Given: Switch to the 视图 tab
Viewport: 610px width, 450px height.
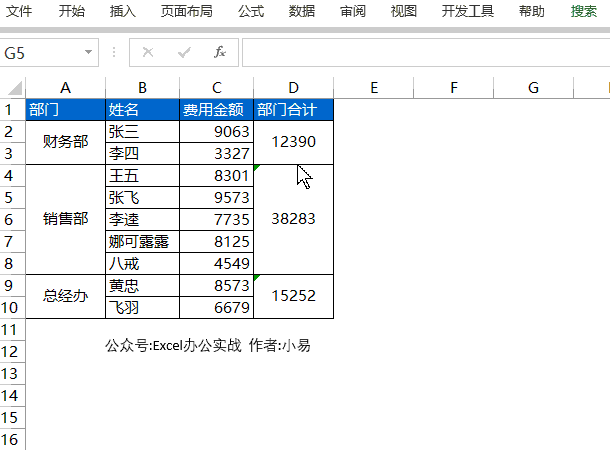Looking at the screenshot, I should click(x=404, y=11).
